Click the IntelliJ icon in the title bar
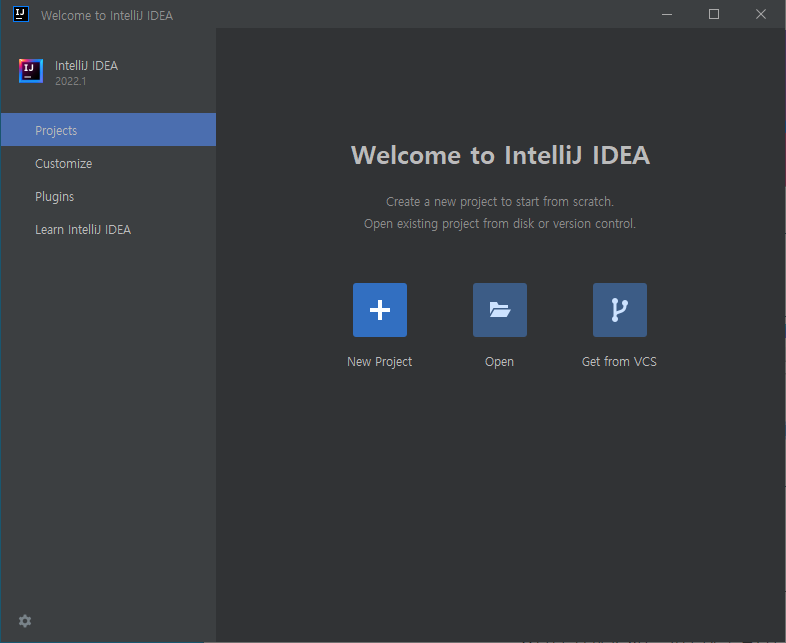This screenshot has height=643, width=786. (21, 14)
